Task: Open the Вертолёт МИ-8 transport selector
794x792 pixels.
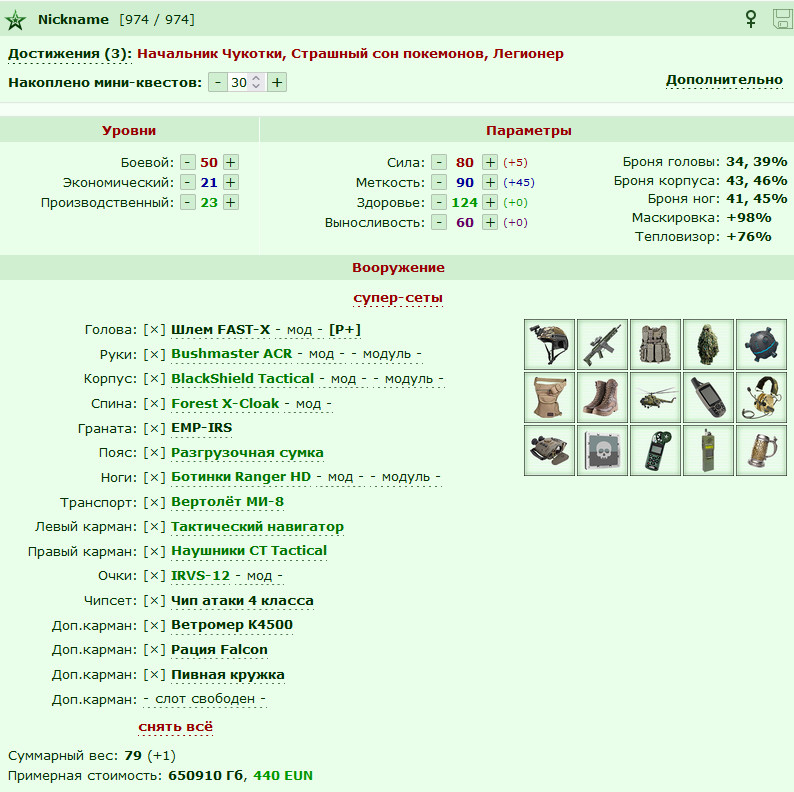Action: (x=227, y=502)
